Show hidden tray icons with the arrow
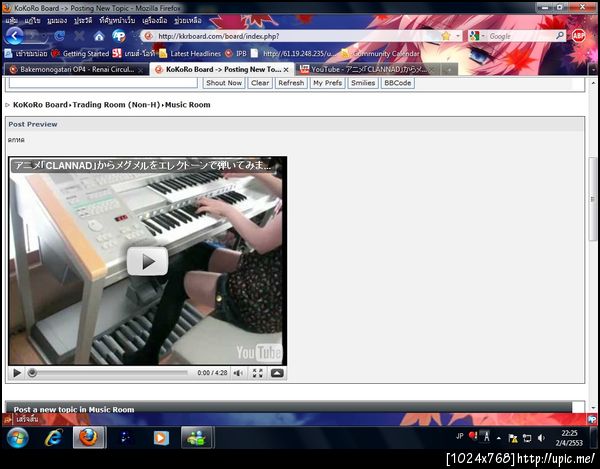 499,438
